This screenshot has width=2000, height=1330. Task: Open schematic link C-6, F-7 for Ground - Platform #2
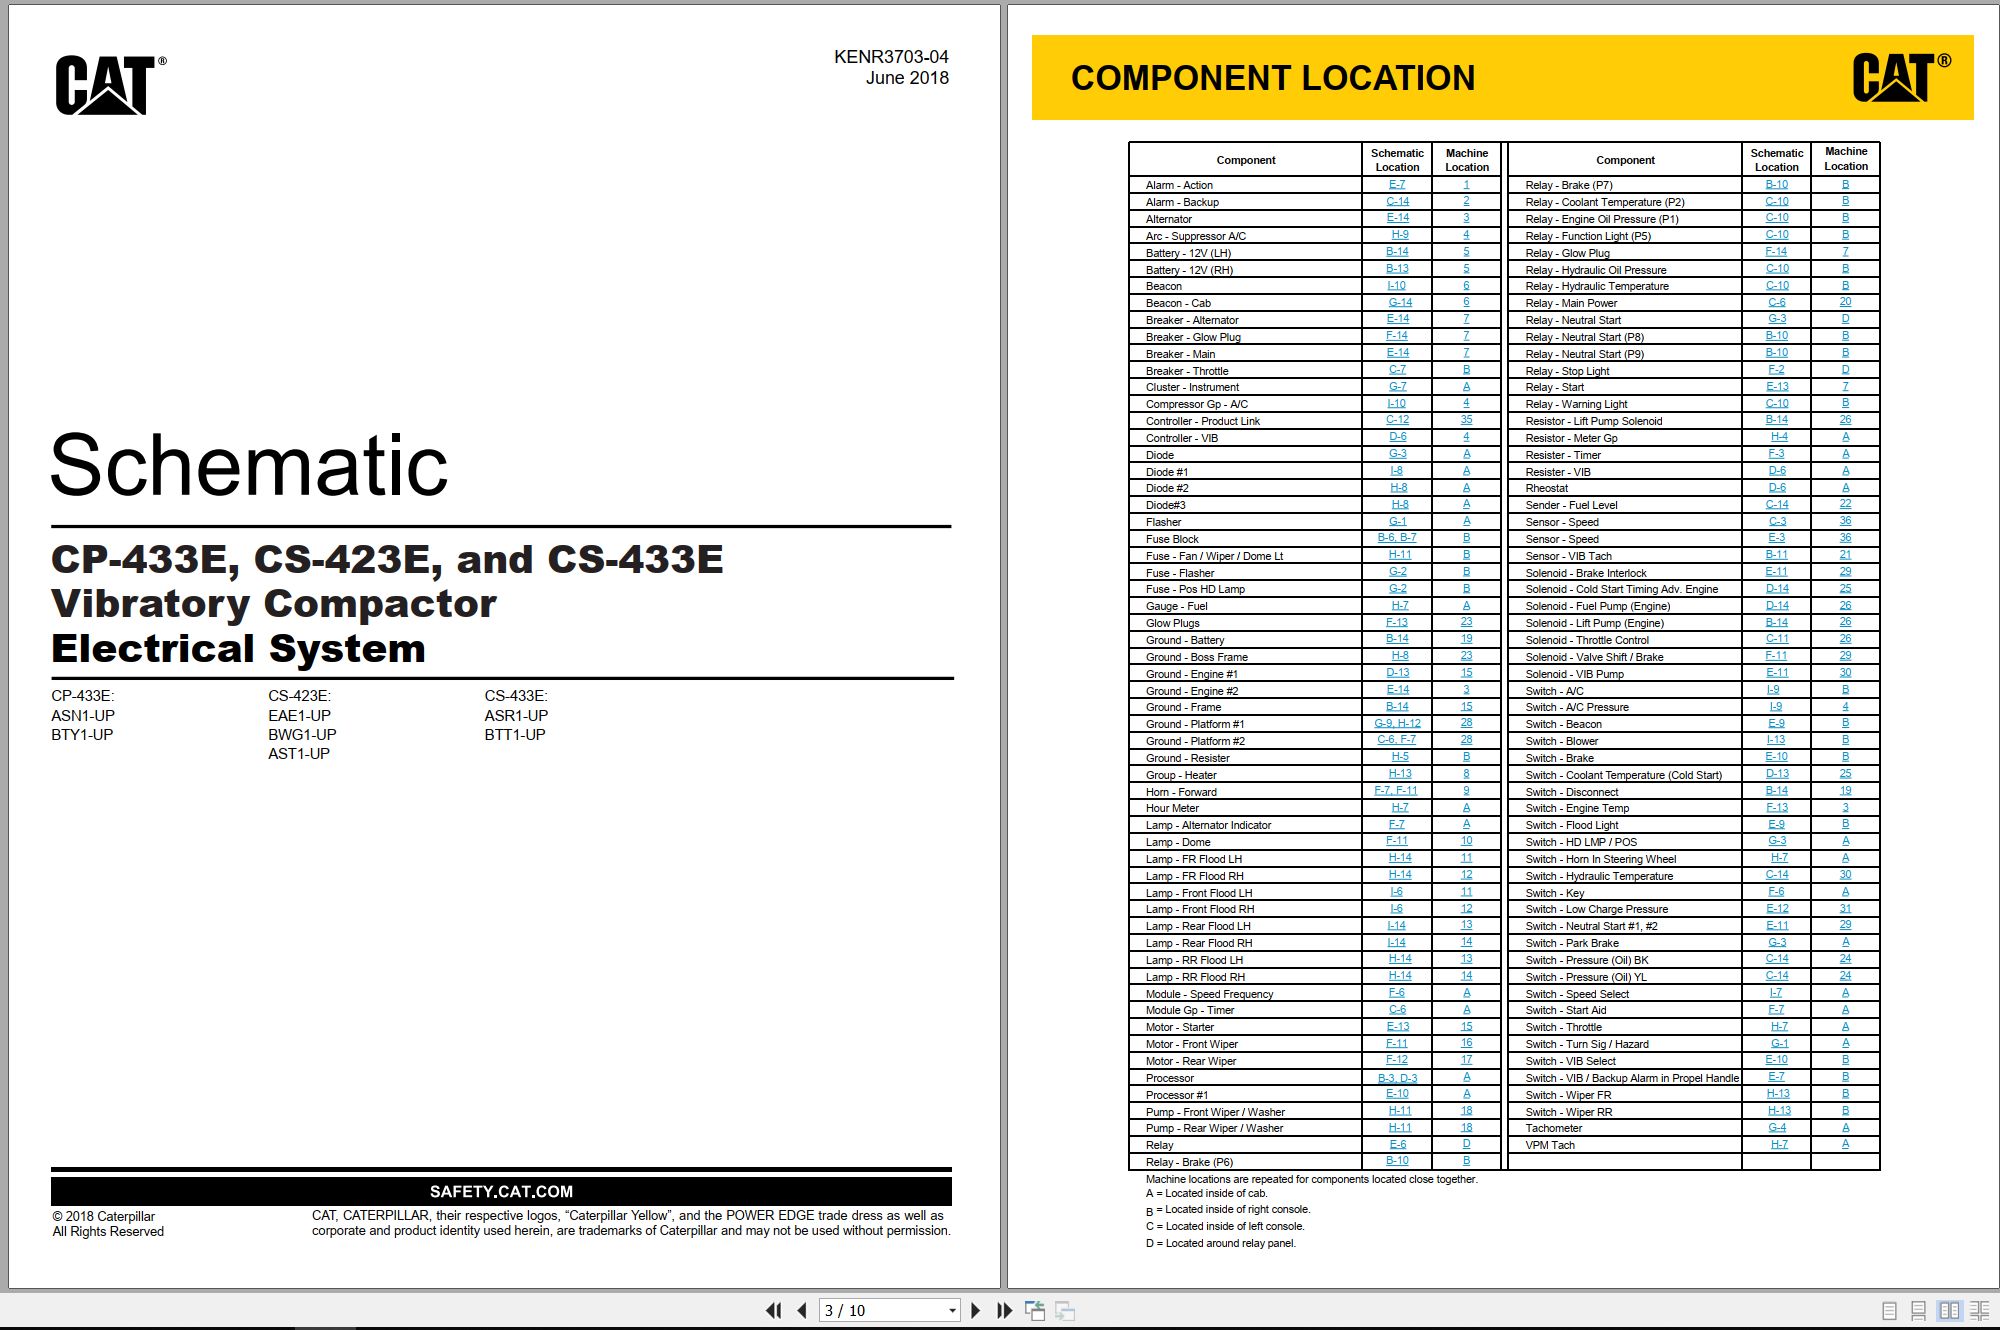(x=1397, y=741)
